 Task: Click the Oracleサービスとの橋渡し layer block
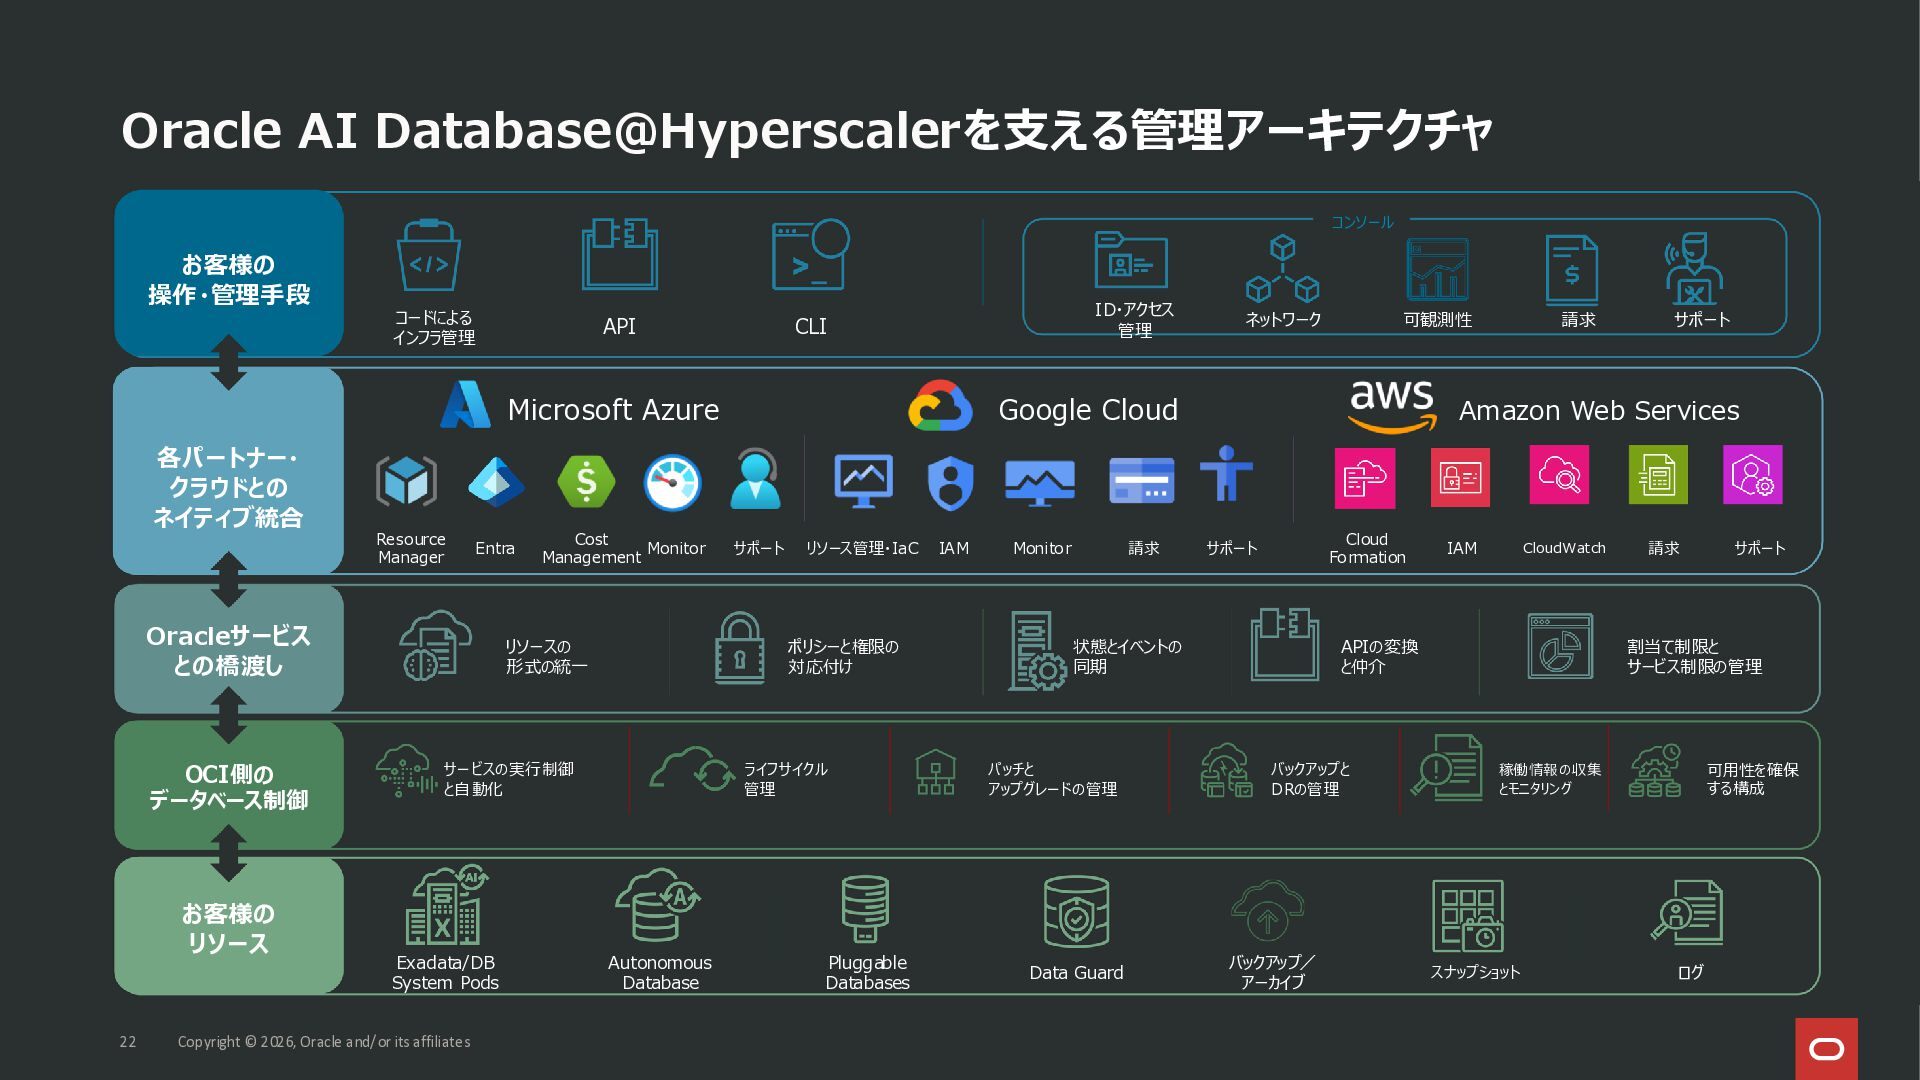(x=229, y=649)
